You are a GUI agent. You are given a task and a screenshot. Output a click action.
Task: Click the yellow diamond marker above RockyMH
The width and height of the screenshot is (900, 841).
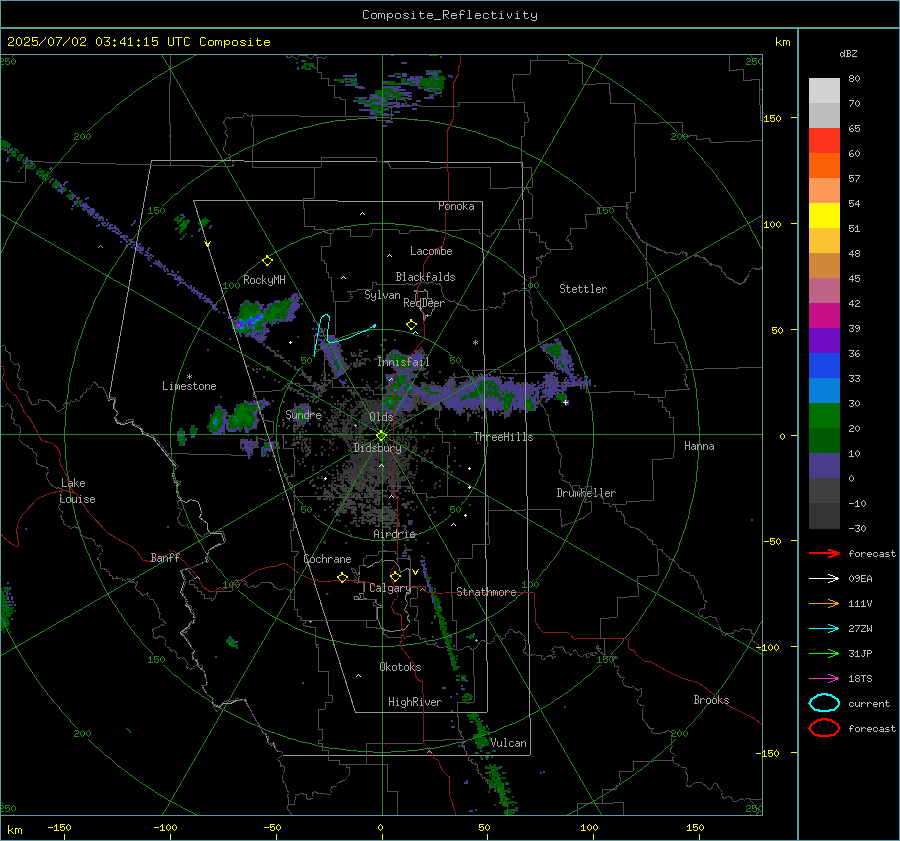267,261
